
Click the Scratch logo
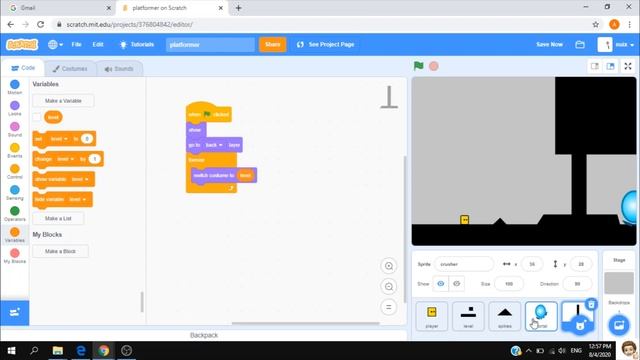(22, 44)
